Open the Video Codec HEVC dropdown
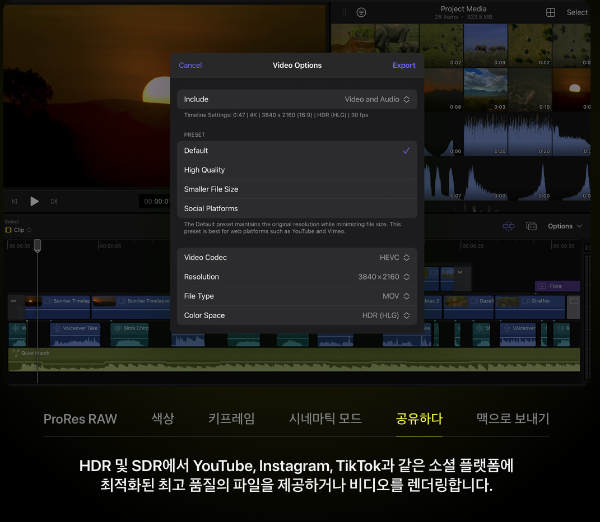The image size is (600, 522). [x=297, y=258]
